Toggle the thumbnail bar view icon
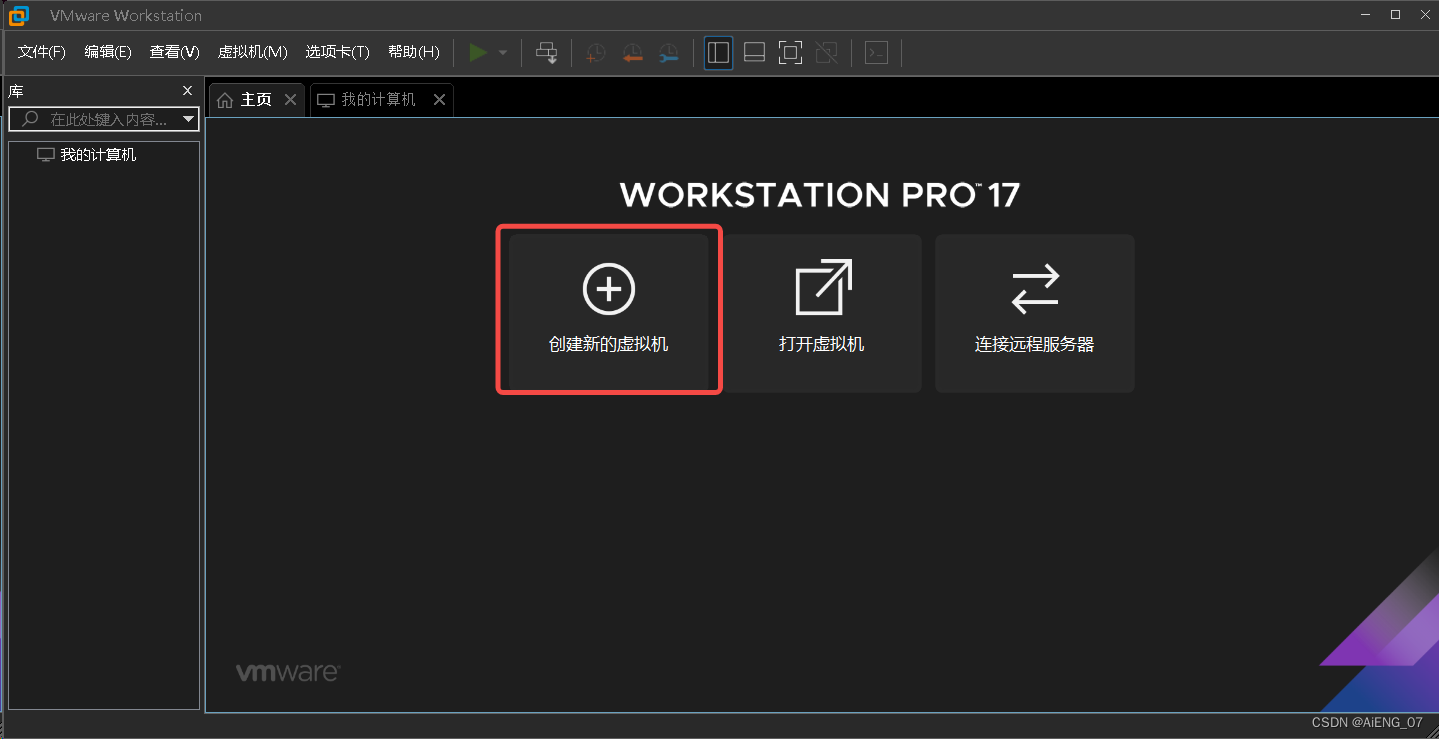1439x739 pixels. (x=755, y=52)
